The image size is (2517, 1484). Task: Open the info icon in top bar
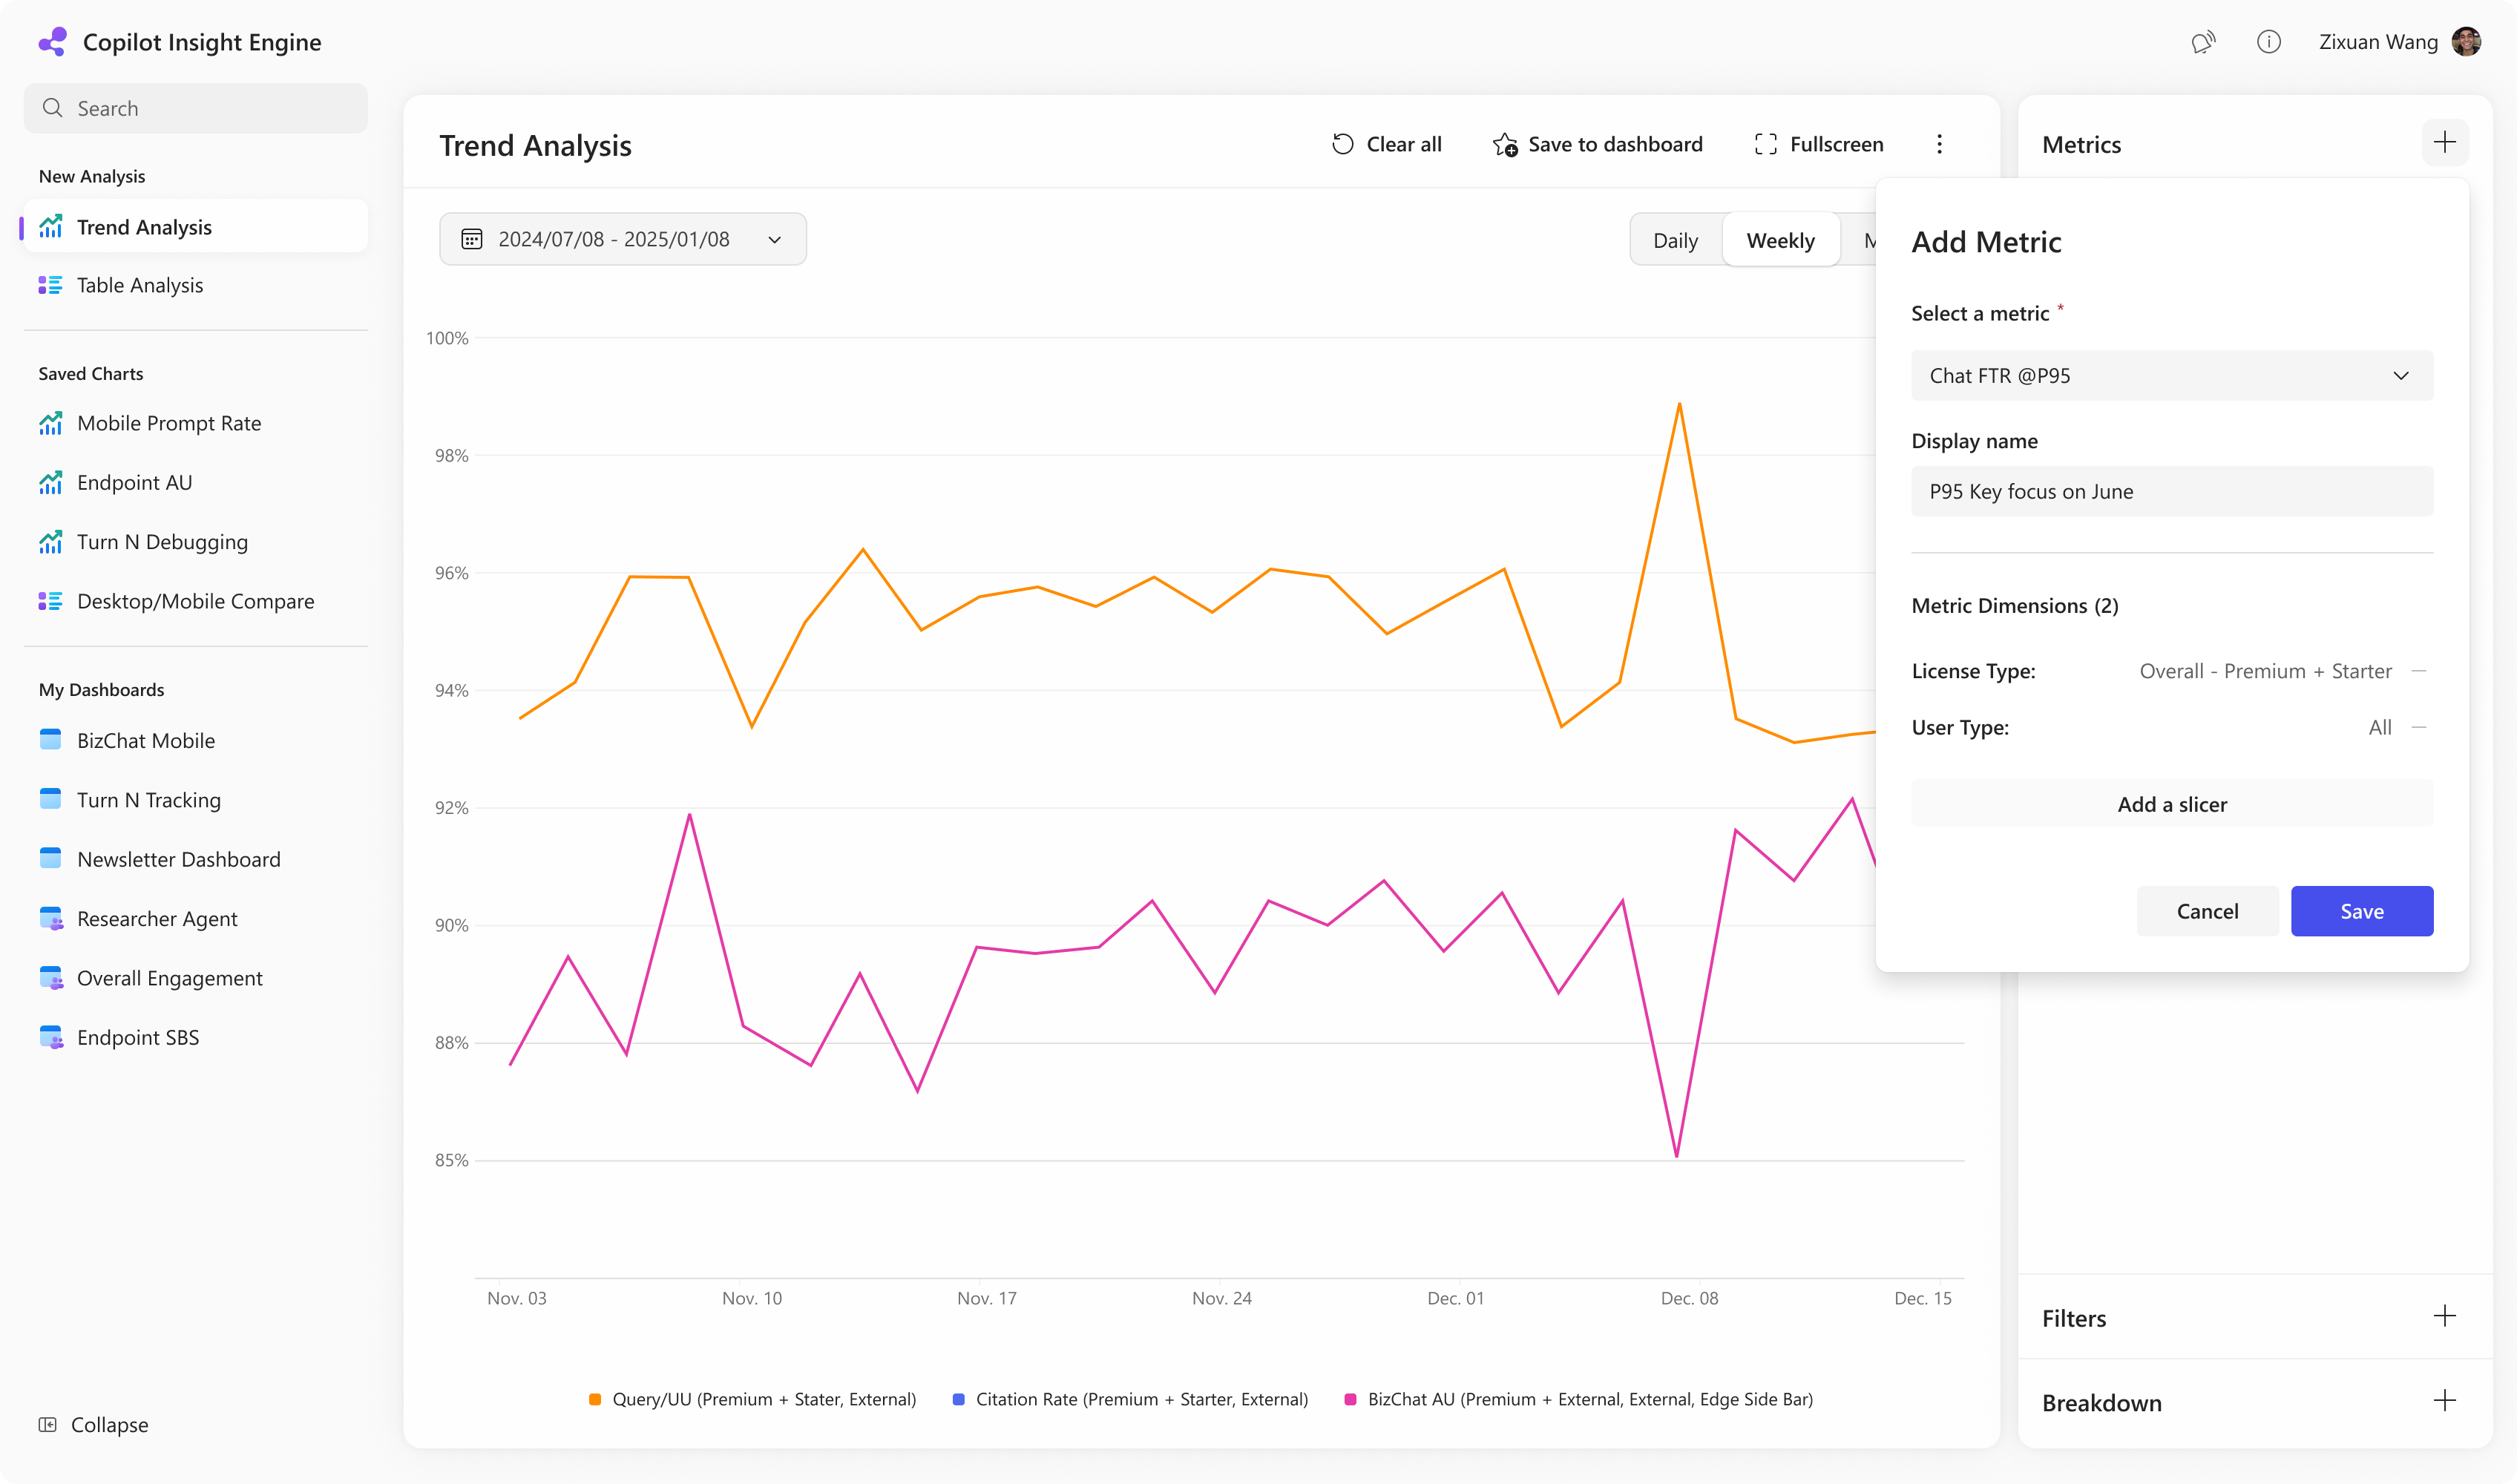2268,42
